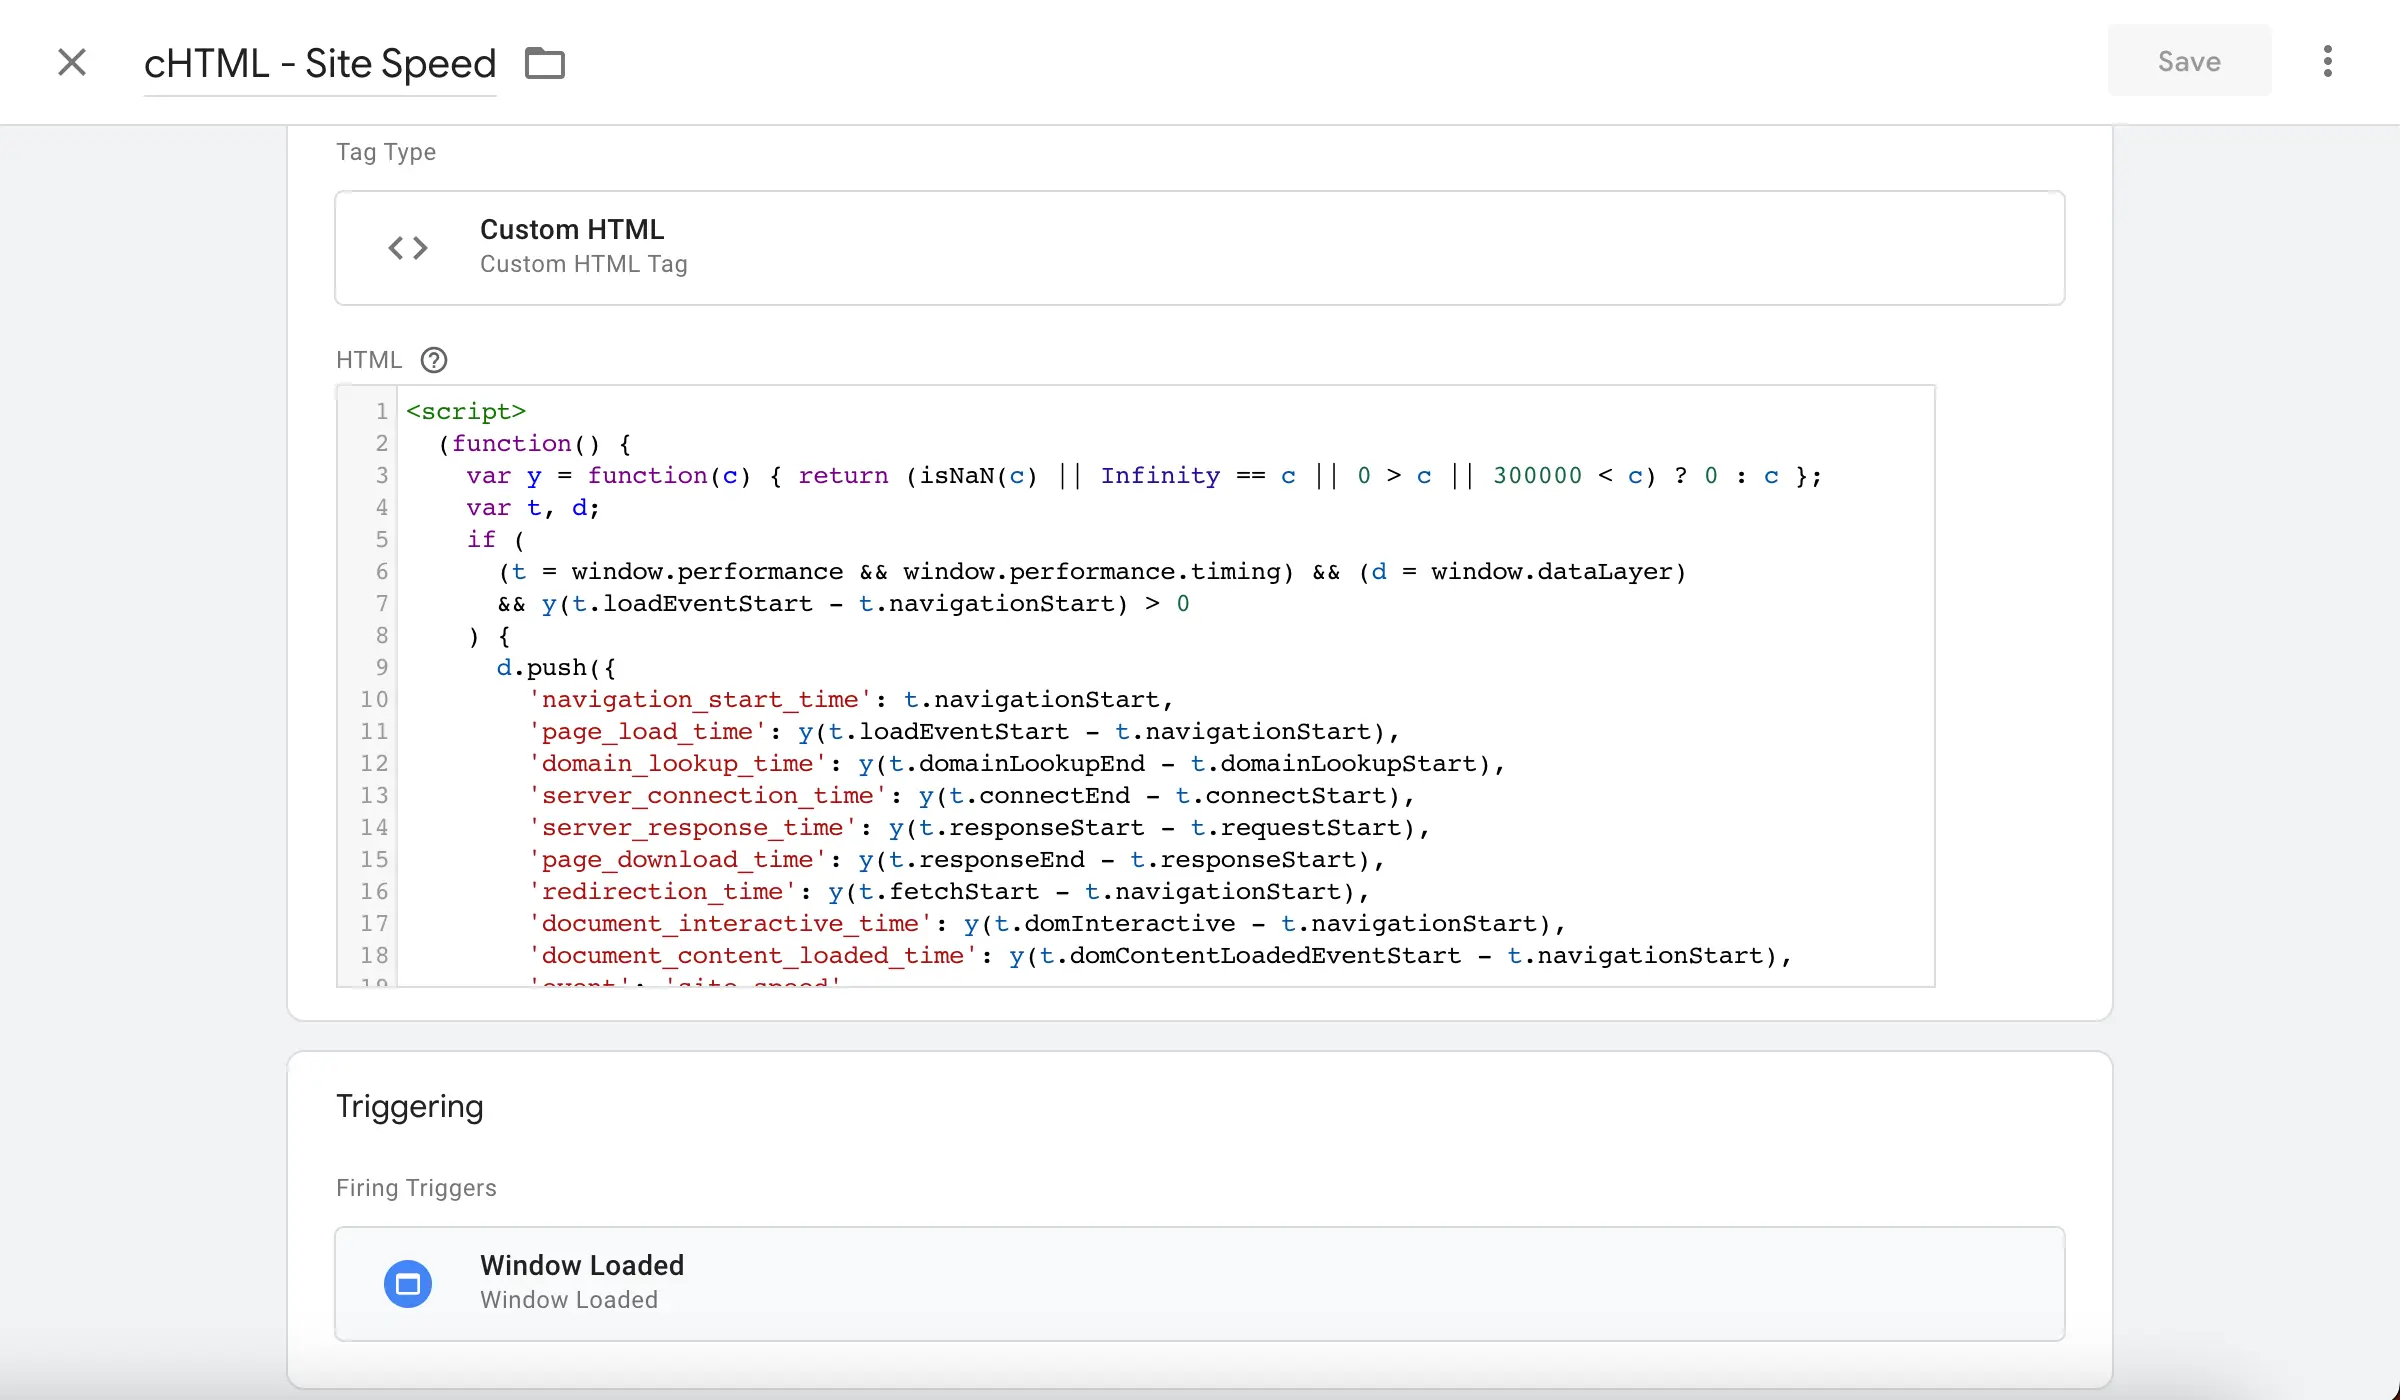Click the 'y(t.loadEventStart' condition on line 7
Screen dimensions: 2400x1400
point(844,603)
